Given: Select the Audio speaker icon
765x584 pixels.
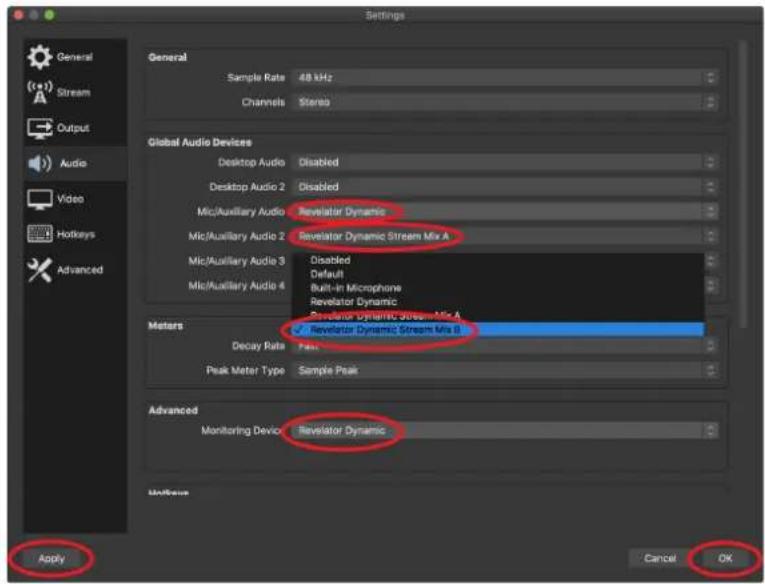Looking at the screenshot, I should (x=40, y=163).
